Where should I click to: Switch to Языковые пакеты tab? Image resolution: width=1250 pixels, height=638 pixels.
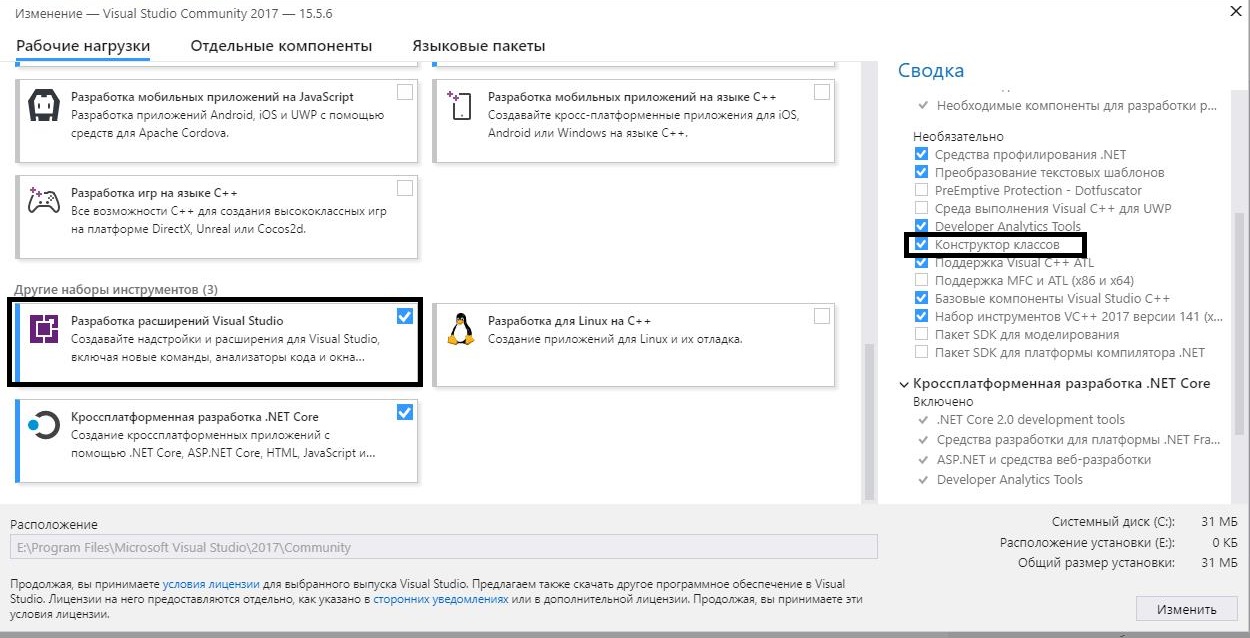click(479, 46)
